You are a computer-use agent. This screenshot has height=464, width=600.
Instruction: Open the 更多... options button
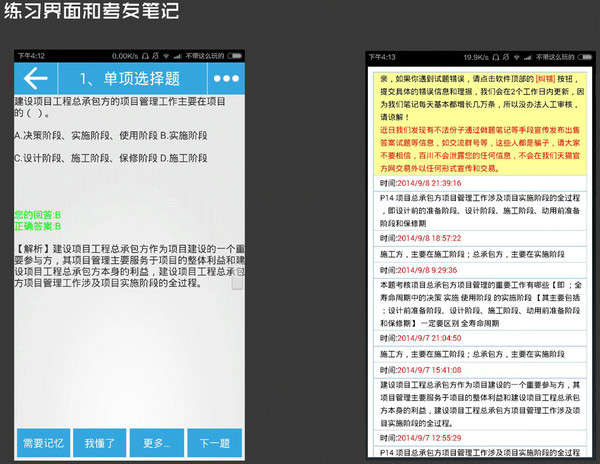tap(156, 443)
